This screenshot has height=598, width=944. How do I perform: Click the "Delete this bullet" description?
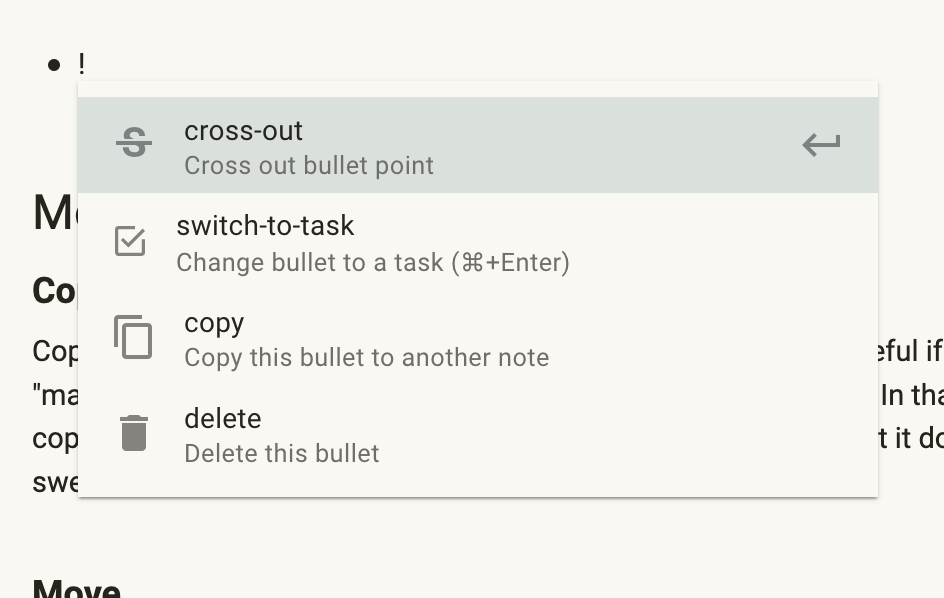(282, 453)
